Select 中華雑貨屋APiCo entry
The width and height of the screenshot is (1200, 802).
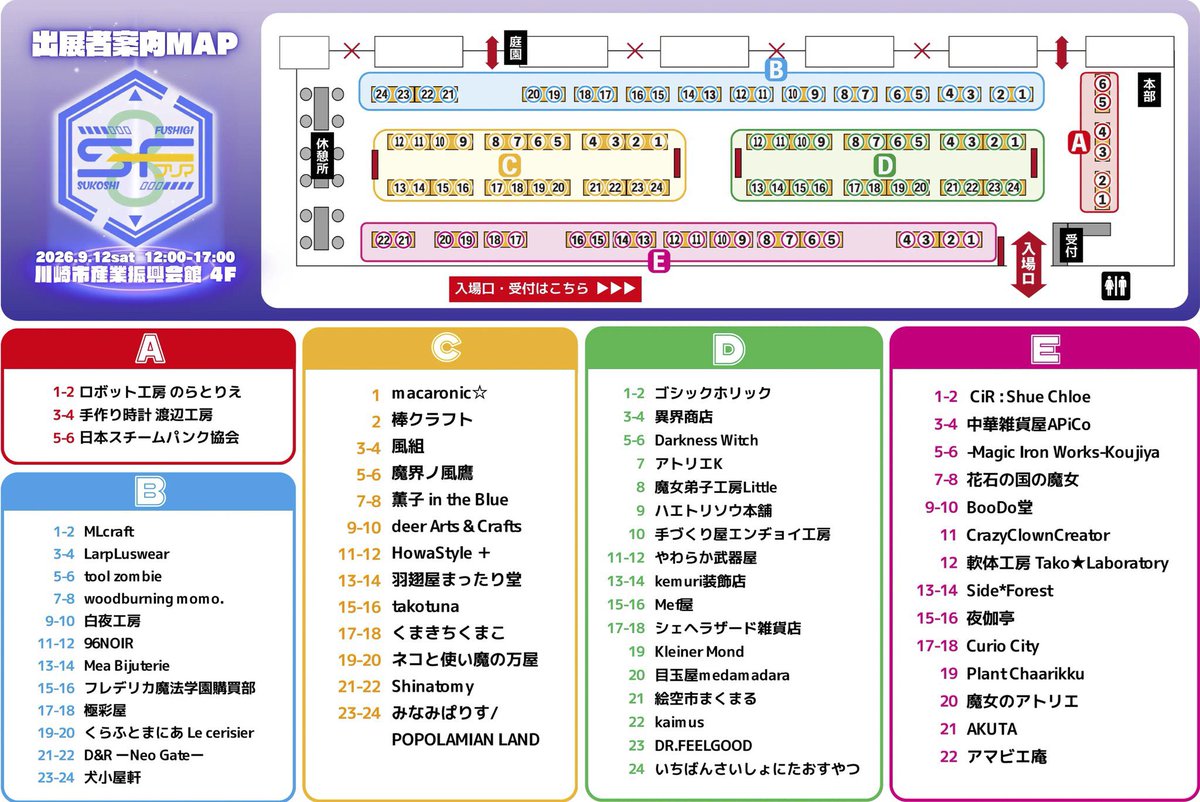[x=1028, y=424]
